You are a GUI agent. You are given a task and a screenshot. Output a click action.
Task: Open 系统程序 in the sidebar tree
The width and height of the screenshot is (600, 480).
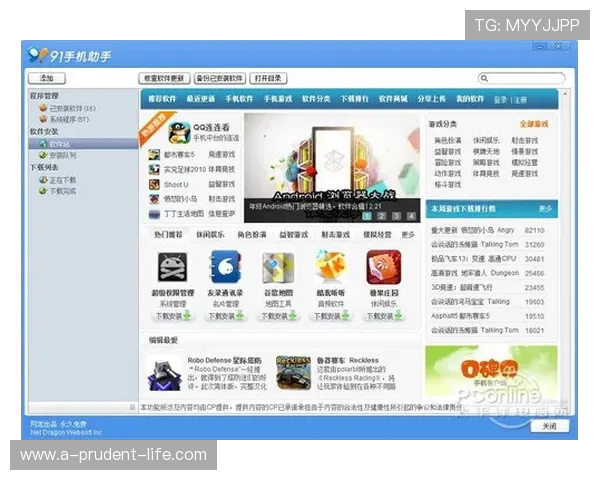pos(68,119)
